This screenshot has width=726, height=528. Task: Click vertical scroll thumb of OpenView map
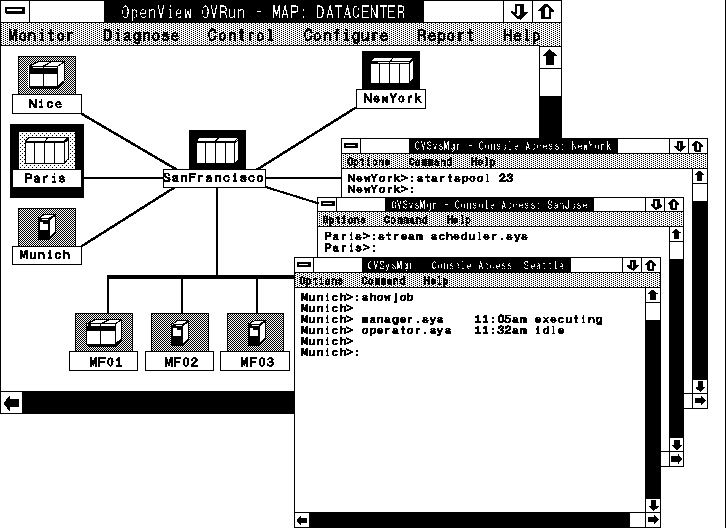pos(550,82)
